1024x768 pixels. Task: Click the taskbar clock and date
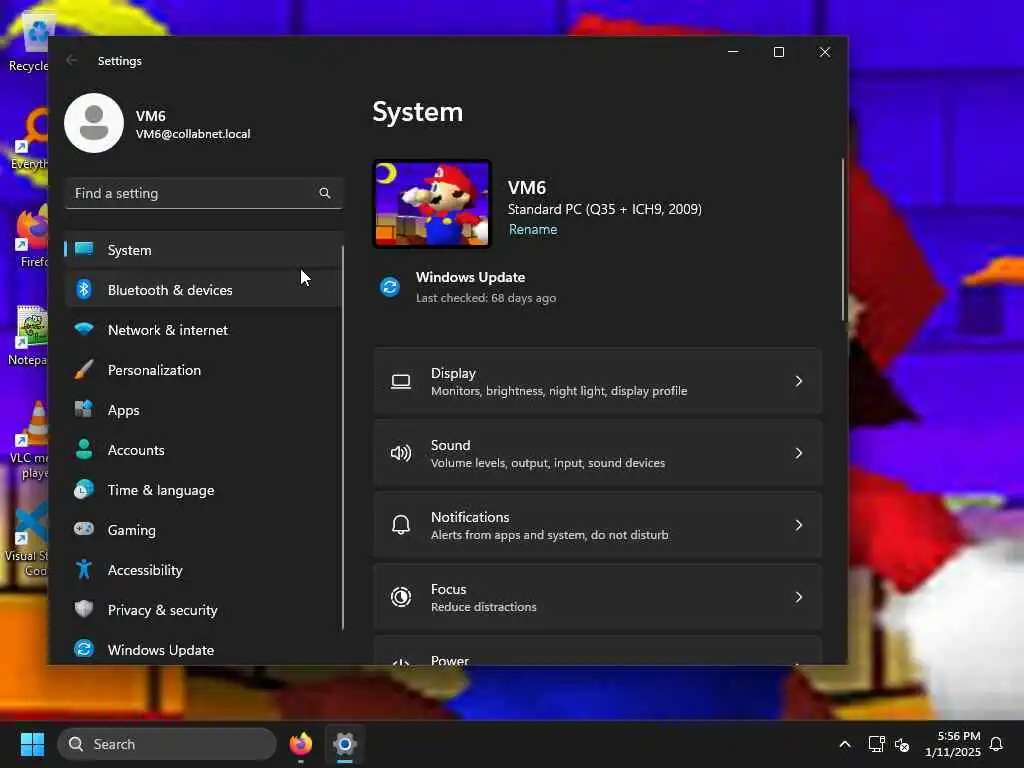tap(953, 744)
